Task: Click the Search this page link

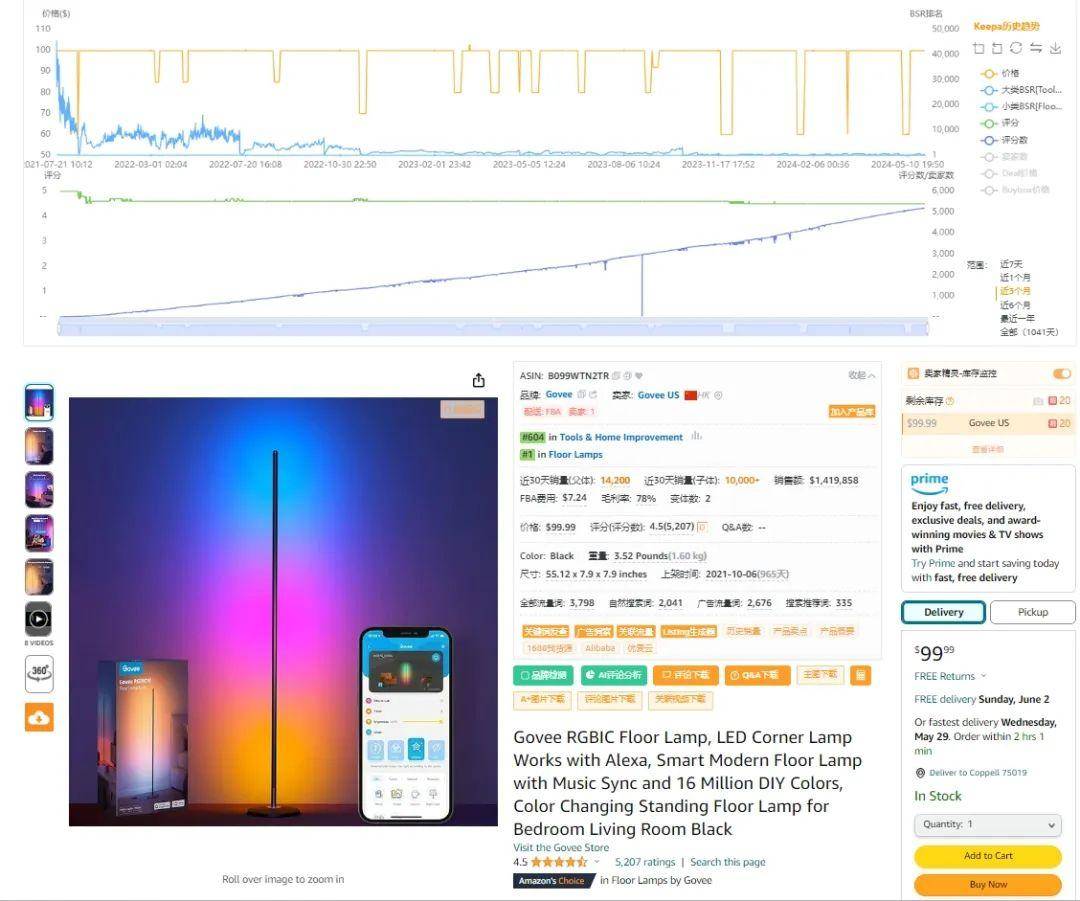Action: [x=727, y=862]
